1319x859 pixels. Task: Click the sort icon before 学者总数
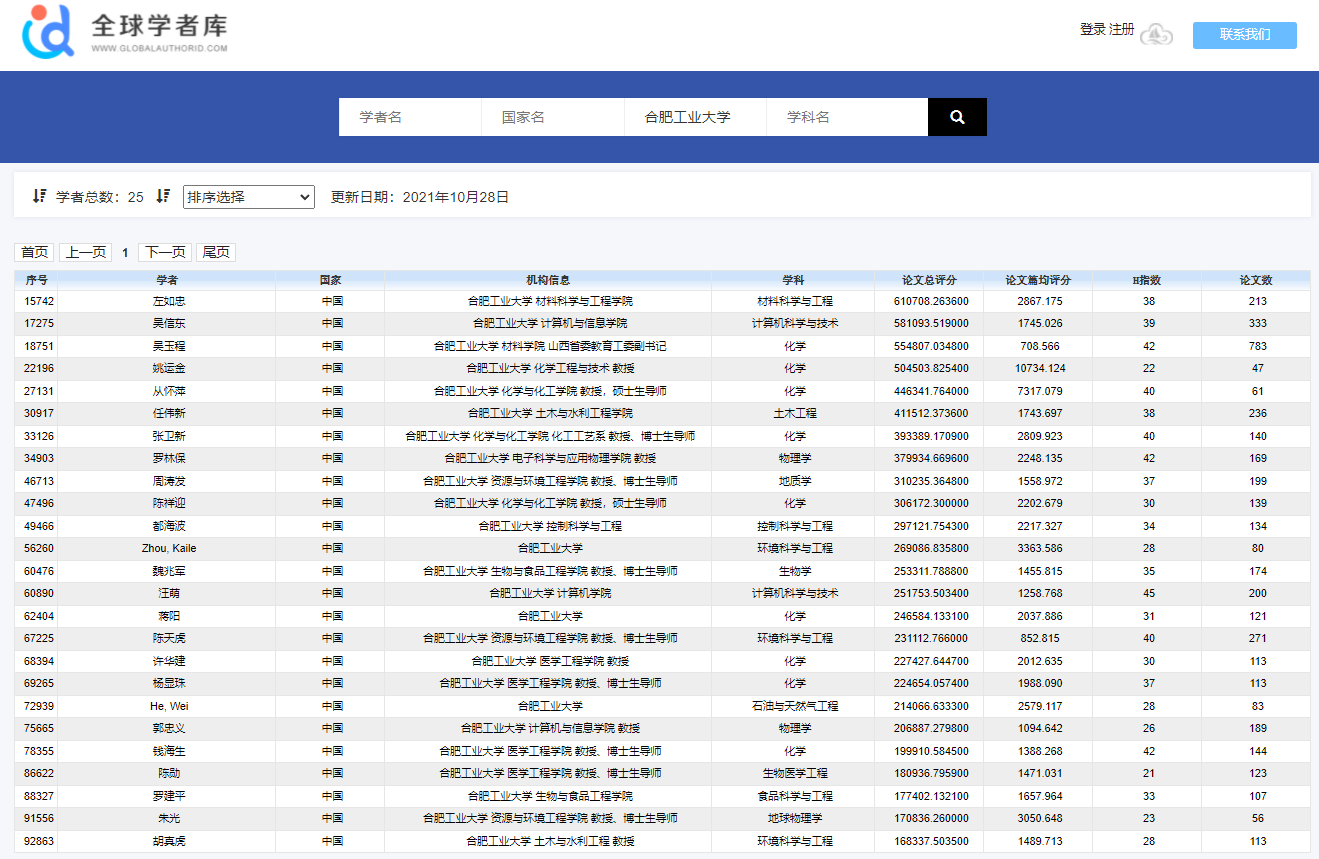39,196
